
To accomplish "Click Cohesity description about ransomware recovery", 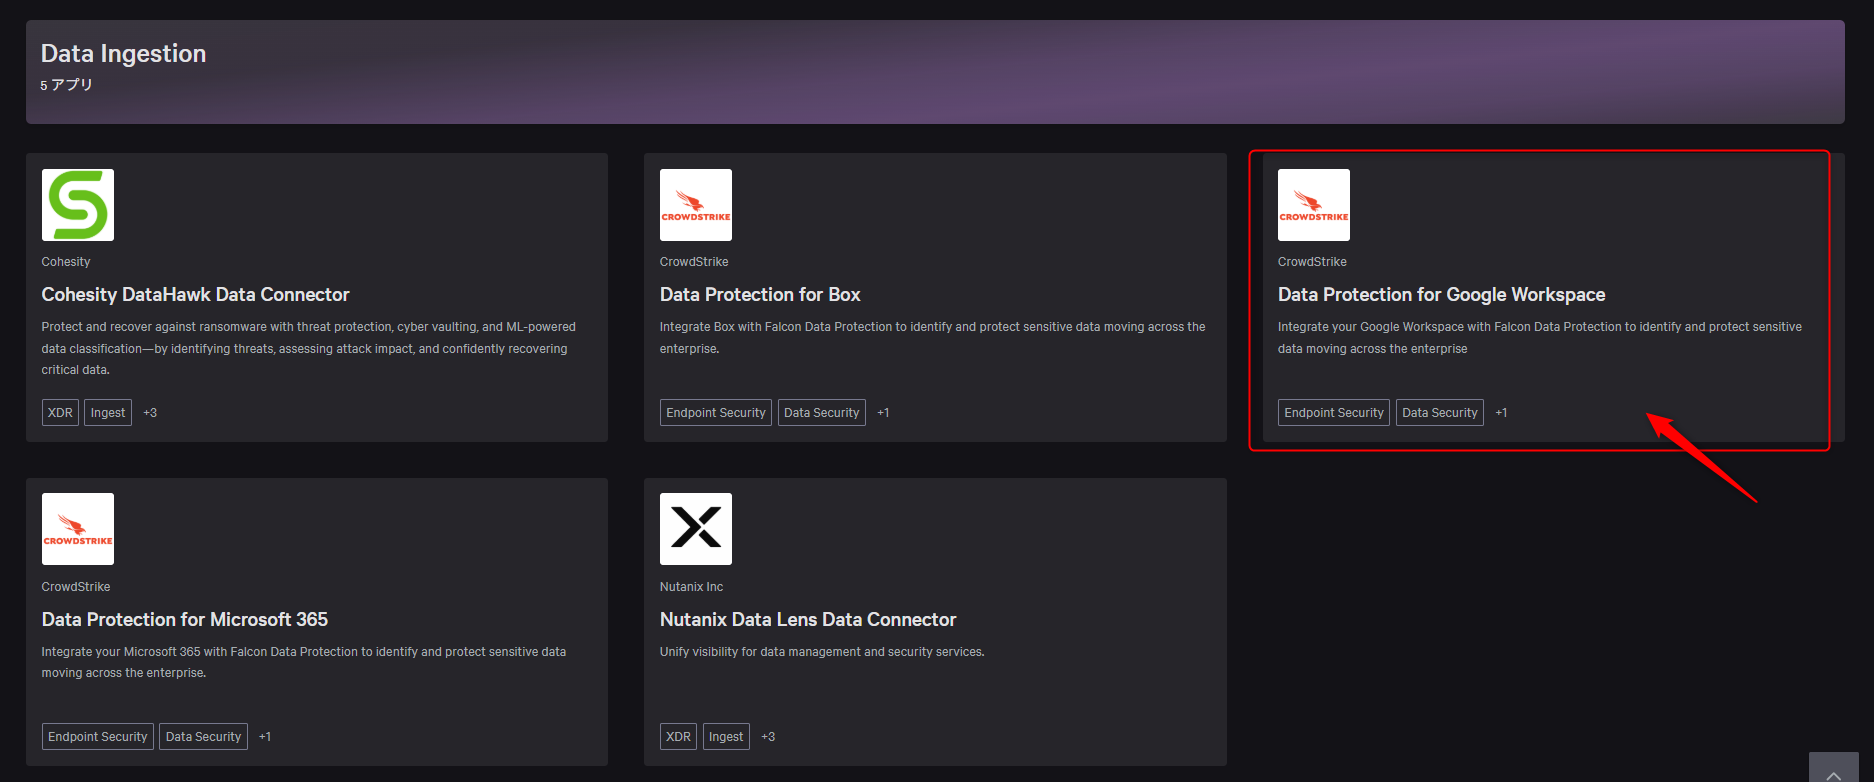I will point(309,348).
